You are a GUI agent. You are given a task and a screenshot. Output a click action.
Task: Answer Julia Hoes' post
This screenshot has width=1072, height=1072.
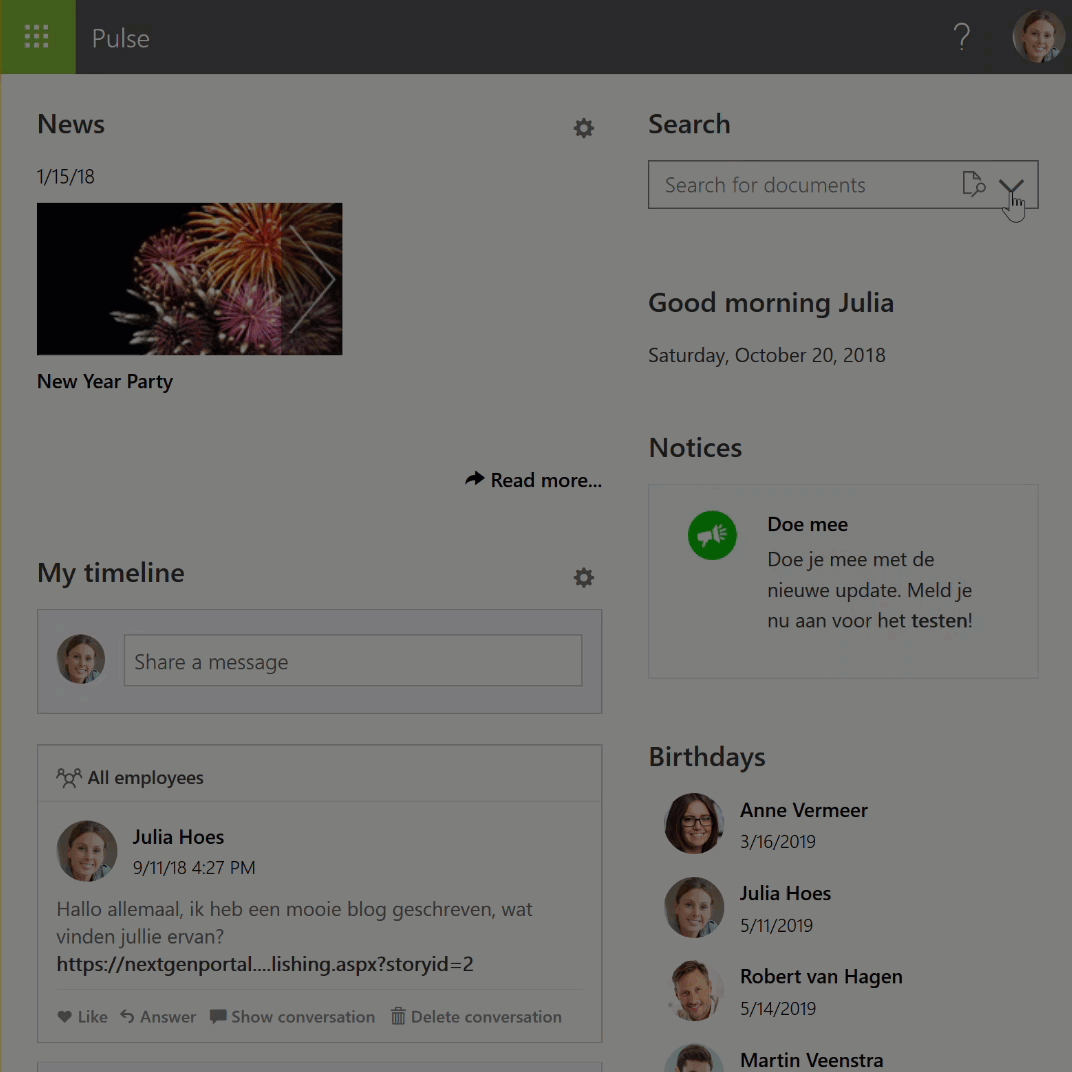click(158, 1017)
